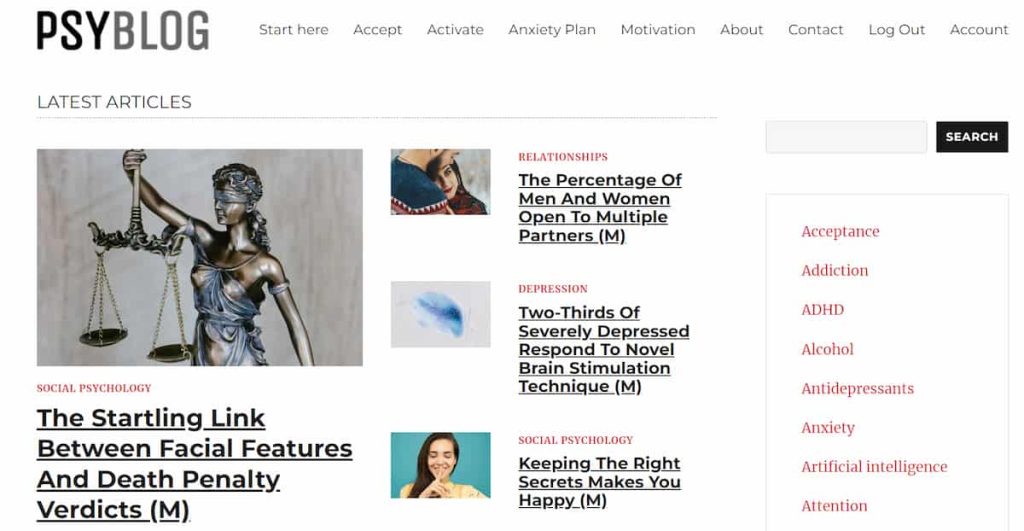Screen dimensions: 1024x531
Task: Click the PsyBlog logo
Action: [123, 30]
